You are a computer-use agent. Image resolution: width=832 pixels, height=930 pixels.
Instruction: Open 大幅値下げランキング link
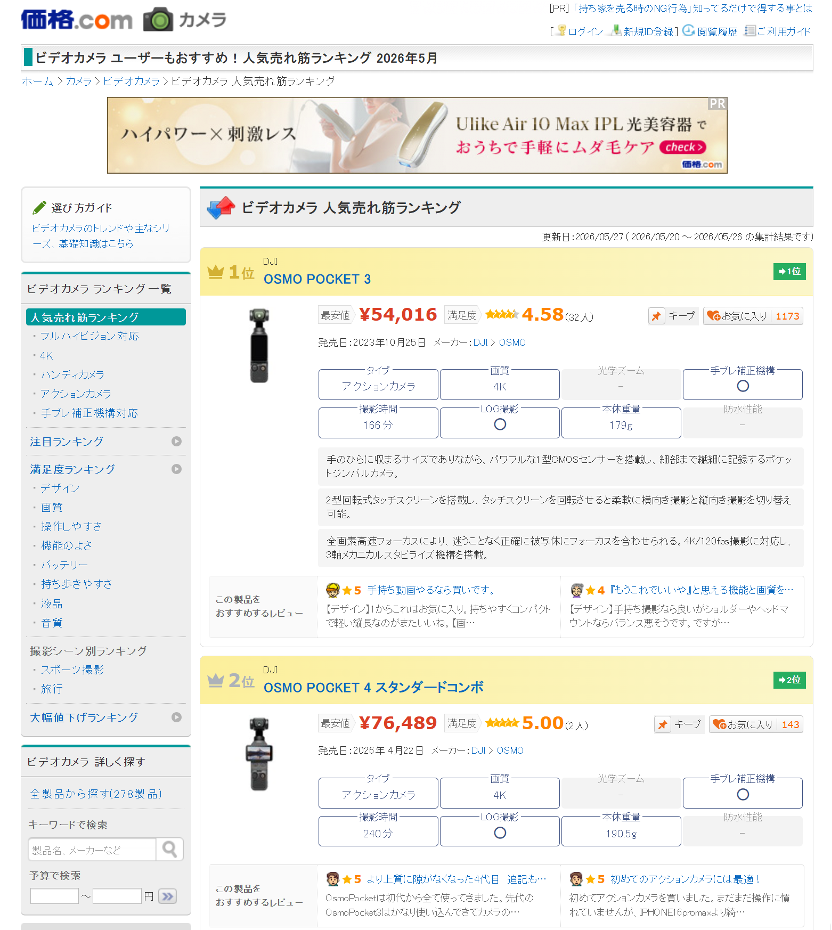[84, 717]
